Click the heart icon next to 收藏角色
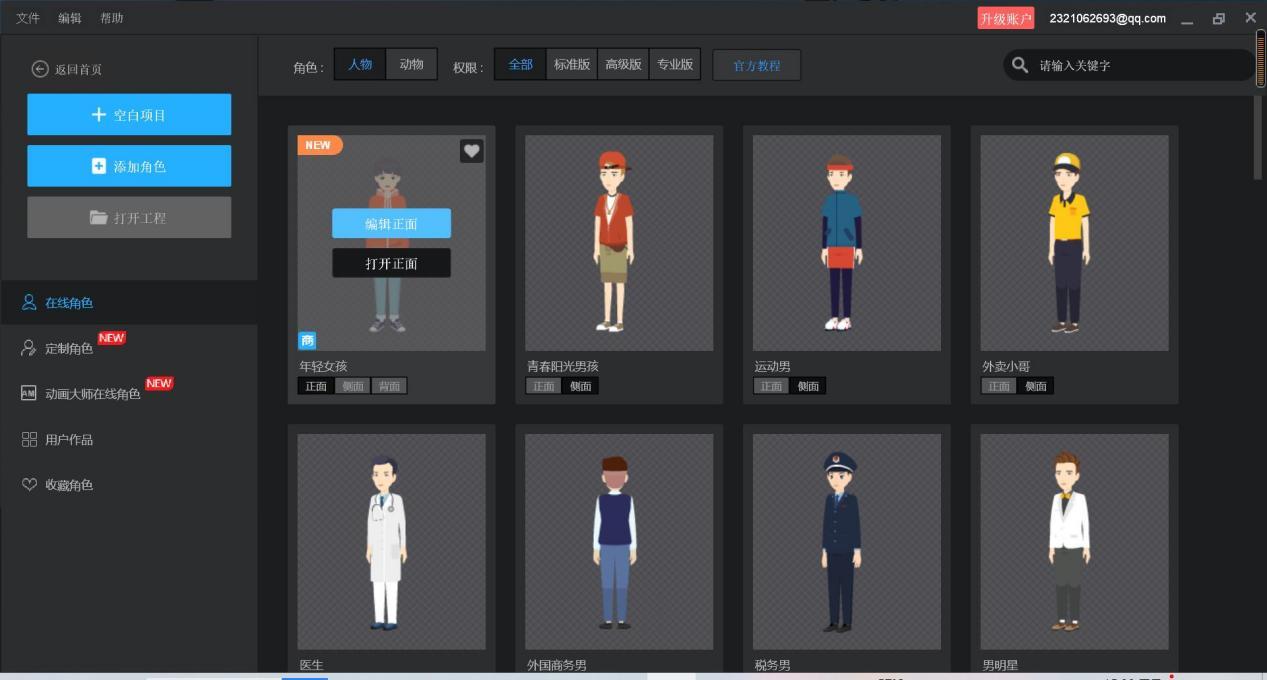The width and height of the screenshot is (1267, 680). pos(29,484)
